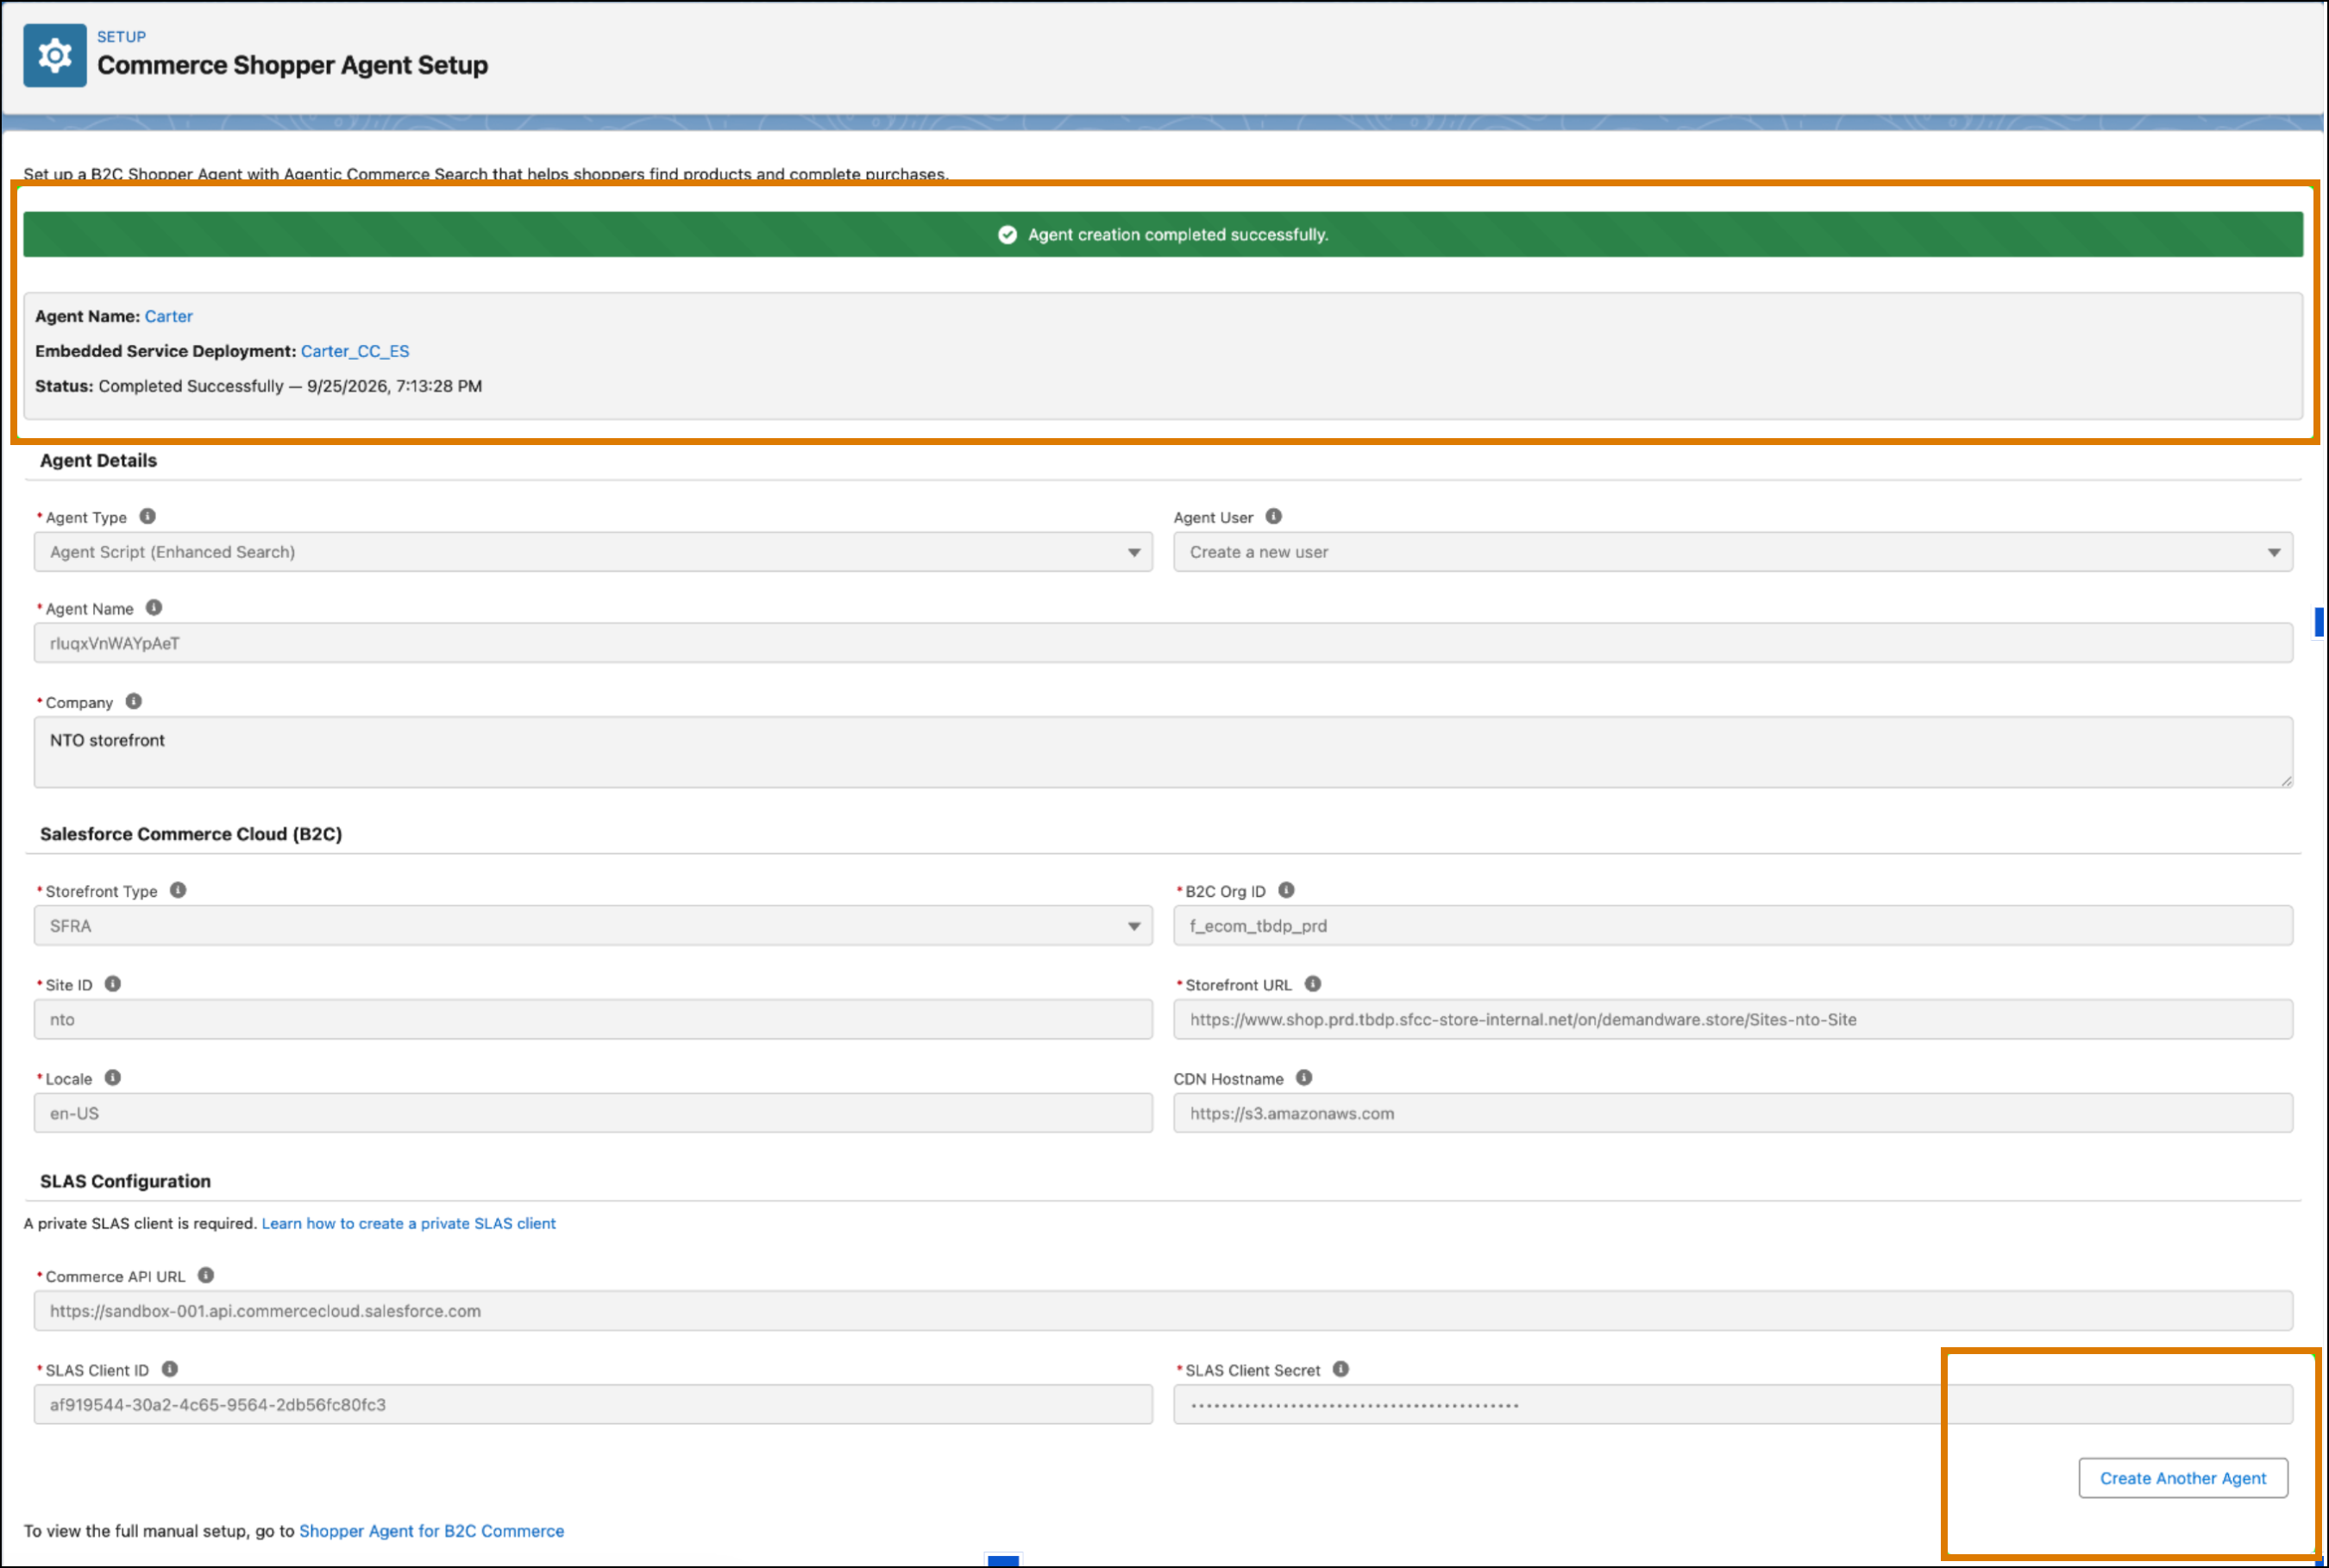Click info icon next to SLAS Client Secret
The image size is (2329, 1568).
1342,1369
